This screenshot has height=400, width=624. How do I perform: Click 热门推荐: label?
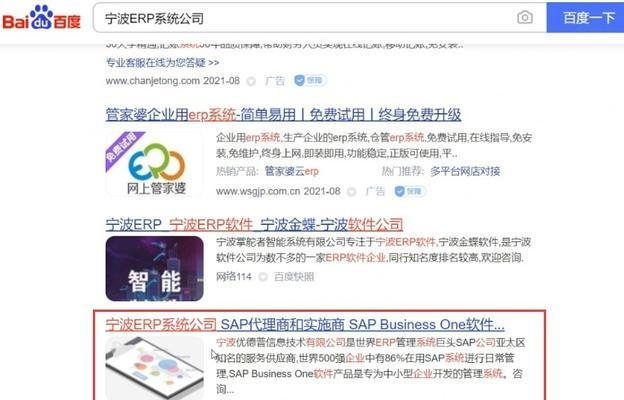pos(402,171)
